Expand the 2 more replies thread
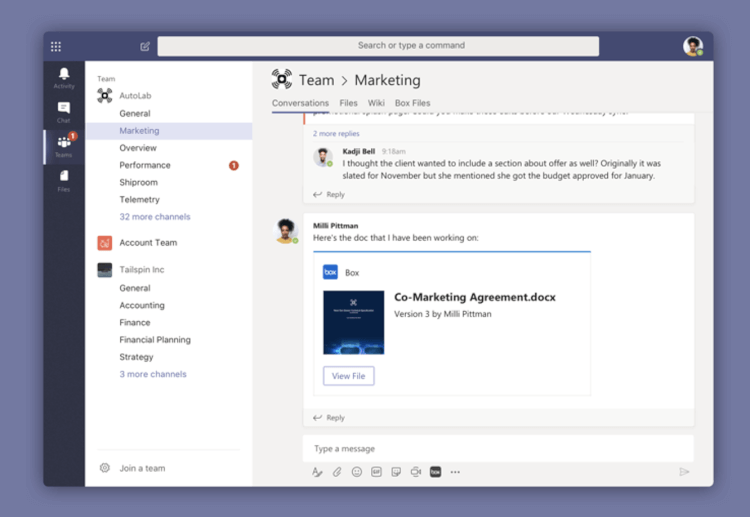 [x=336, y=133]
